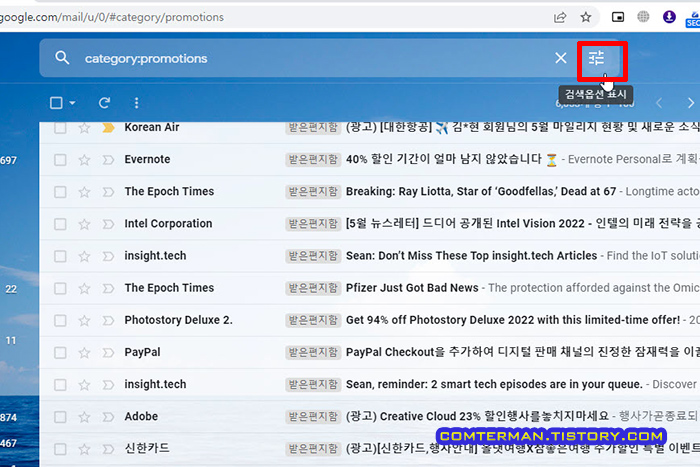Click the purple download extension icon
This screenshot has width=700, height=467.
(x=669, y=17)
